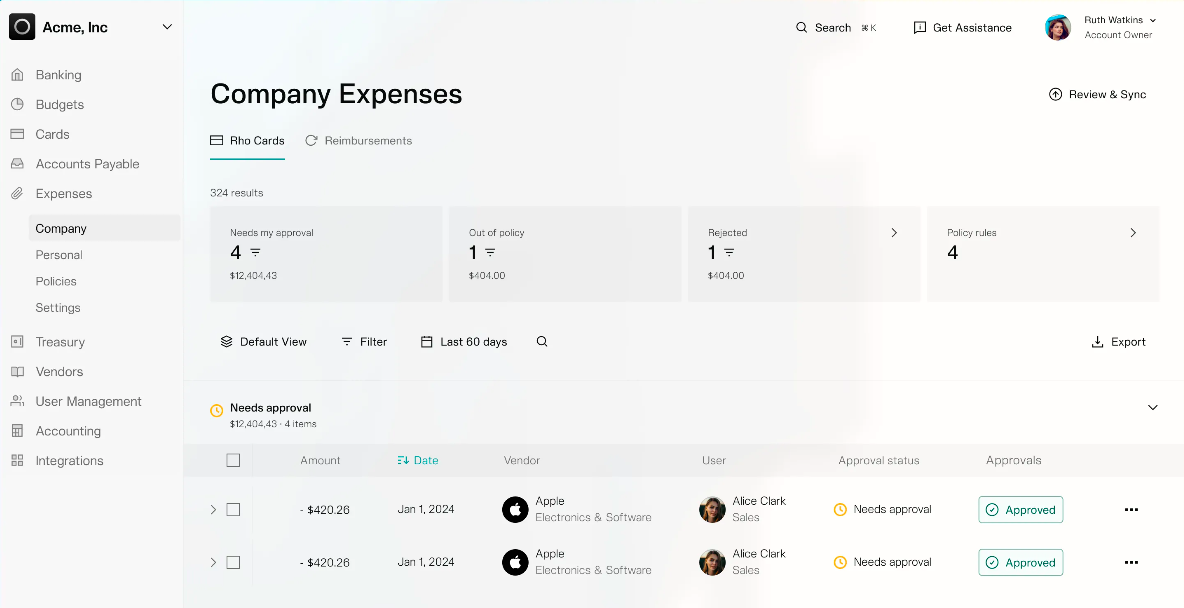This screenshot has width=1184, height=608.
Task: Click the Acme, Inc logo icon
Action: (22, 27)
